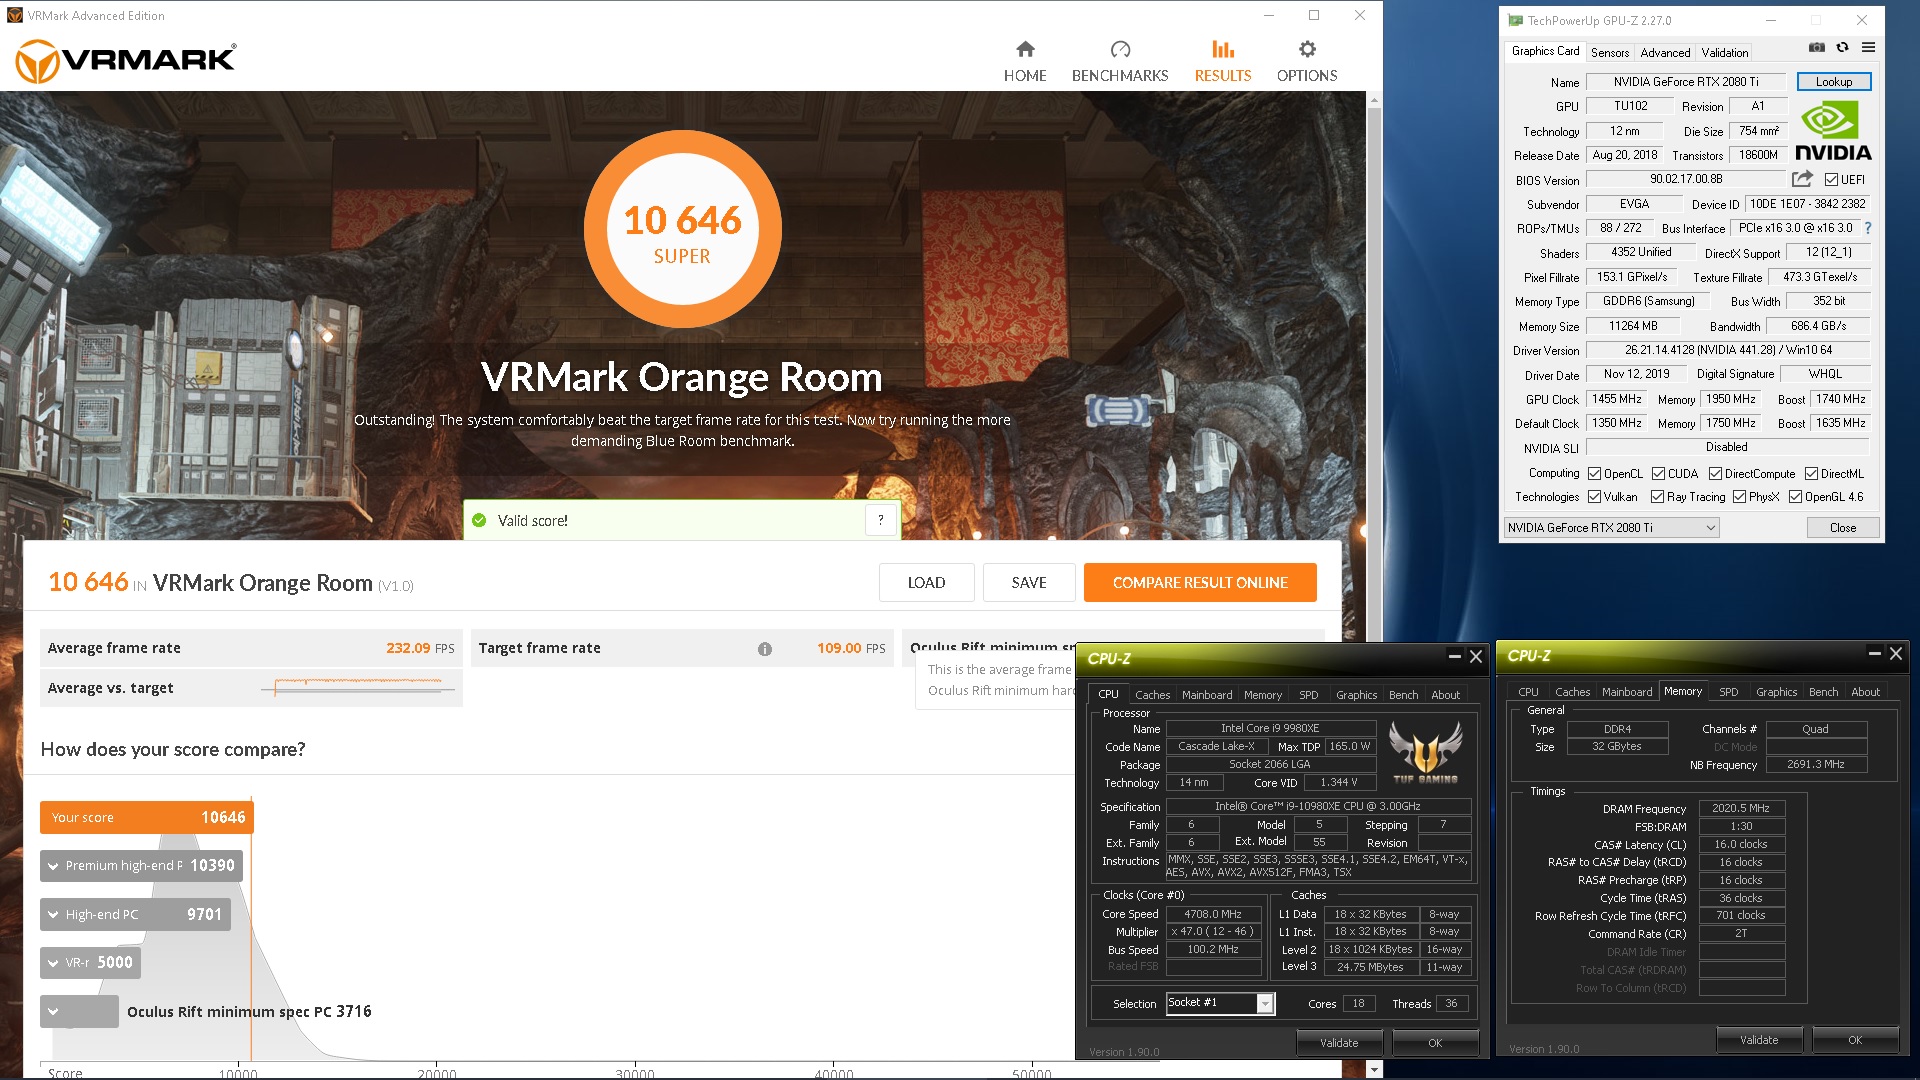The image size is (1920, 1080).
Task: Select the RESULTS chart icon
Action: point(1223,49)
